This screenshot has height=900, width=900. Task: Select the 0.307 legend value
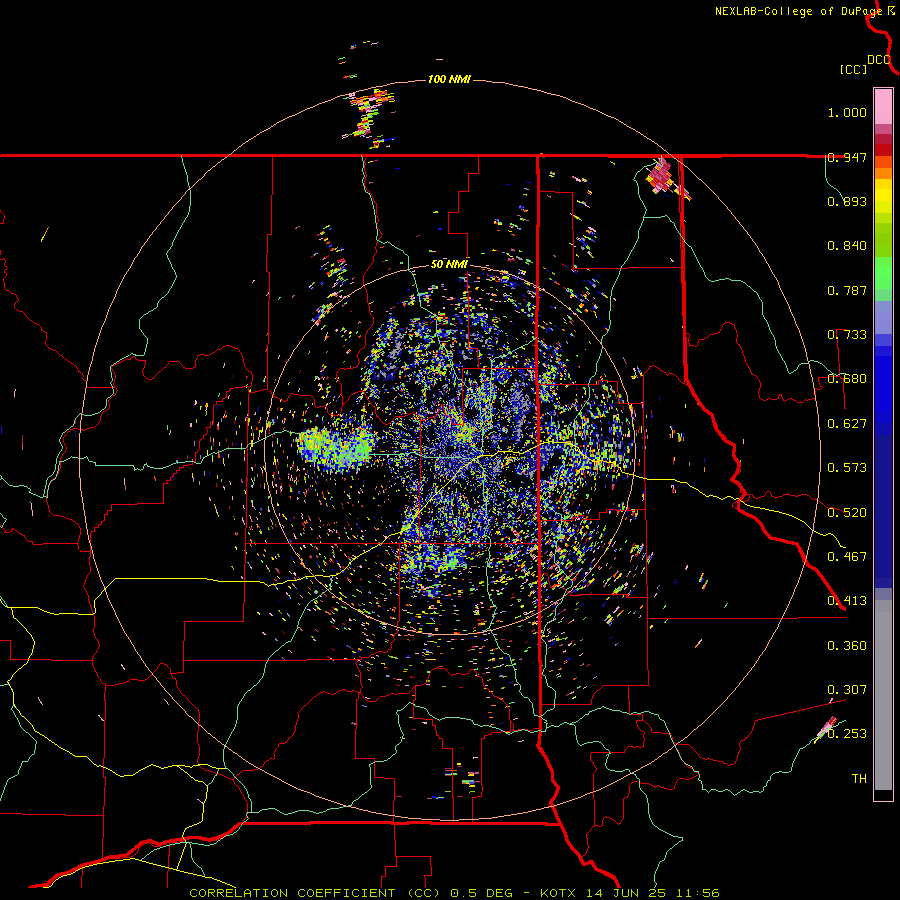847,690
